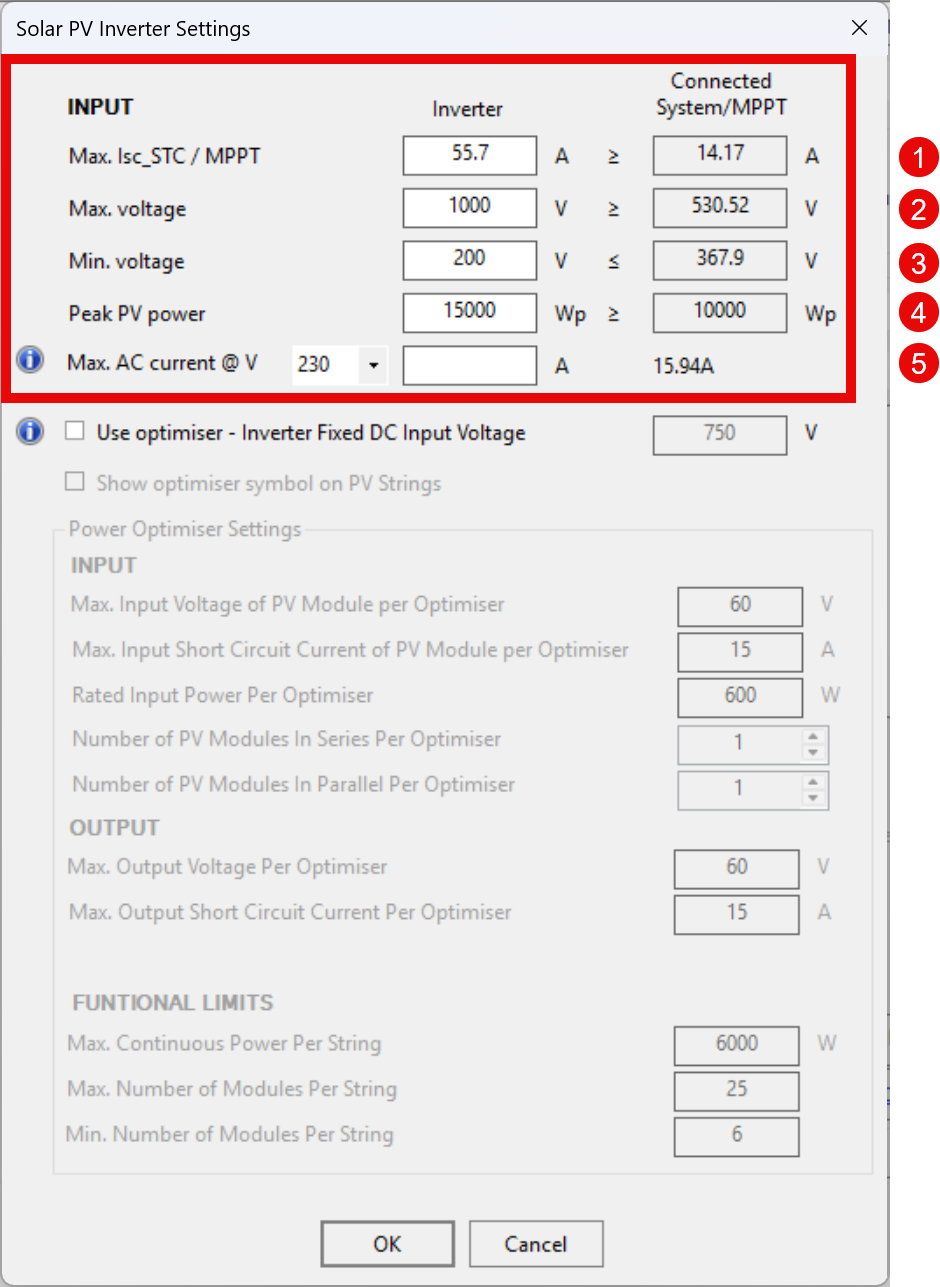Image resolution: width=940 pixels, height=1287 pixels.
Task: Edit inverter Max. voltage field 1000
Action: (470, 208)
